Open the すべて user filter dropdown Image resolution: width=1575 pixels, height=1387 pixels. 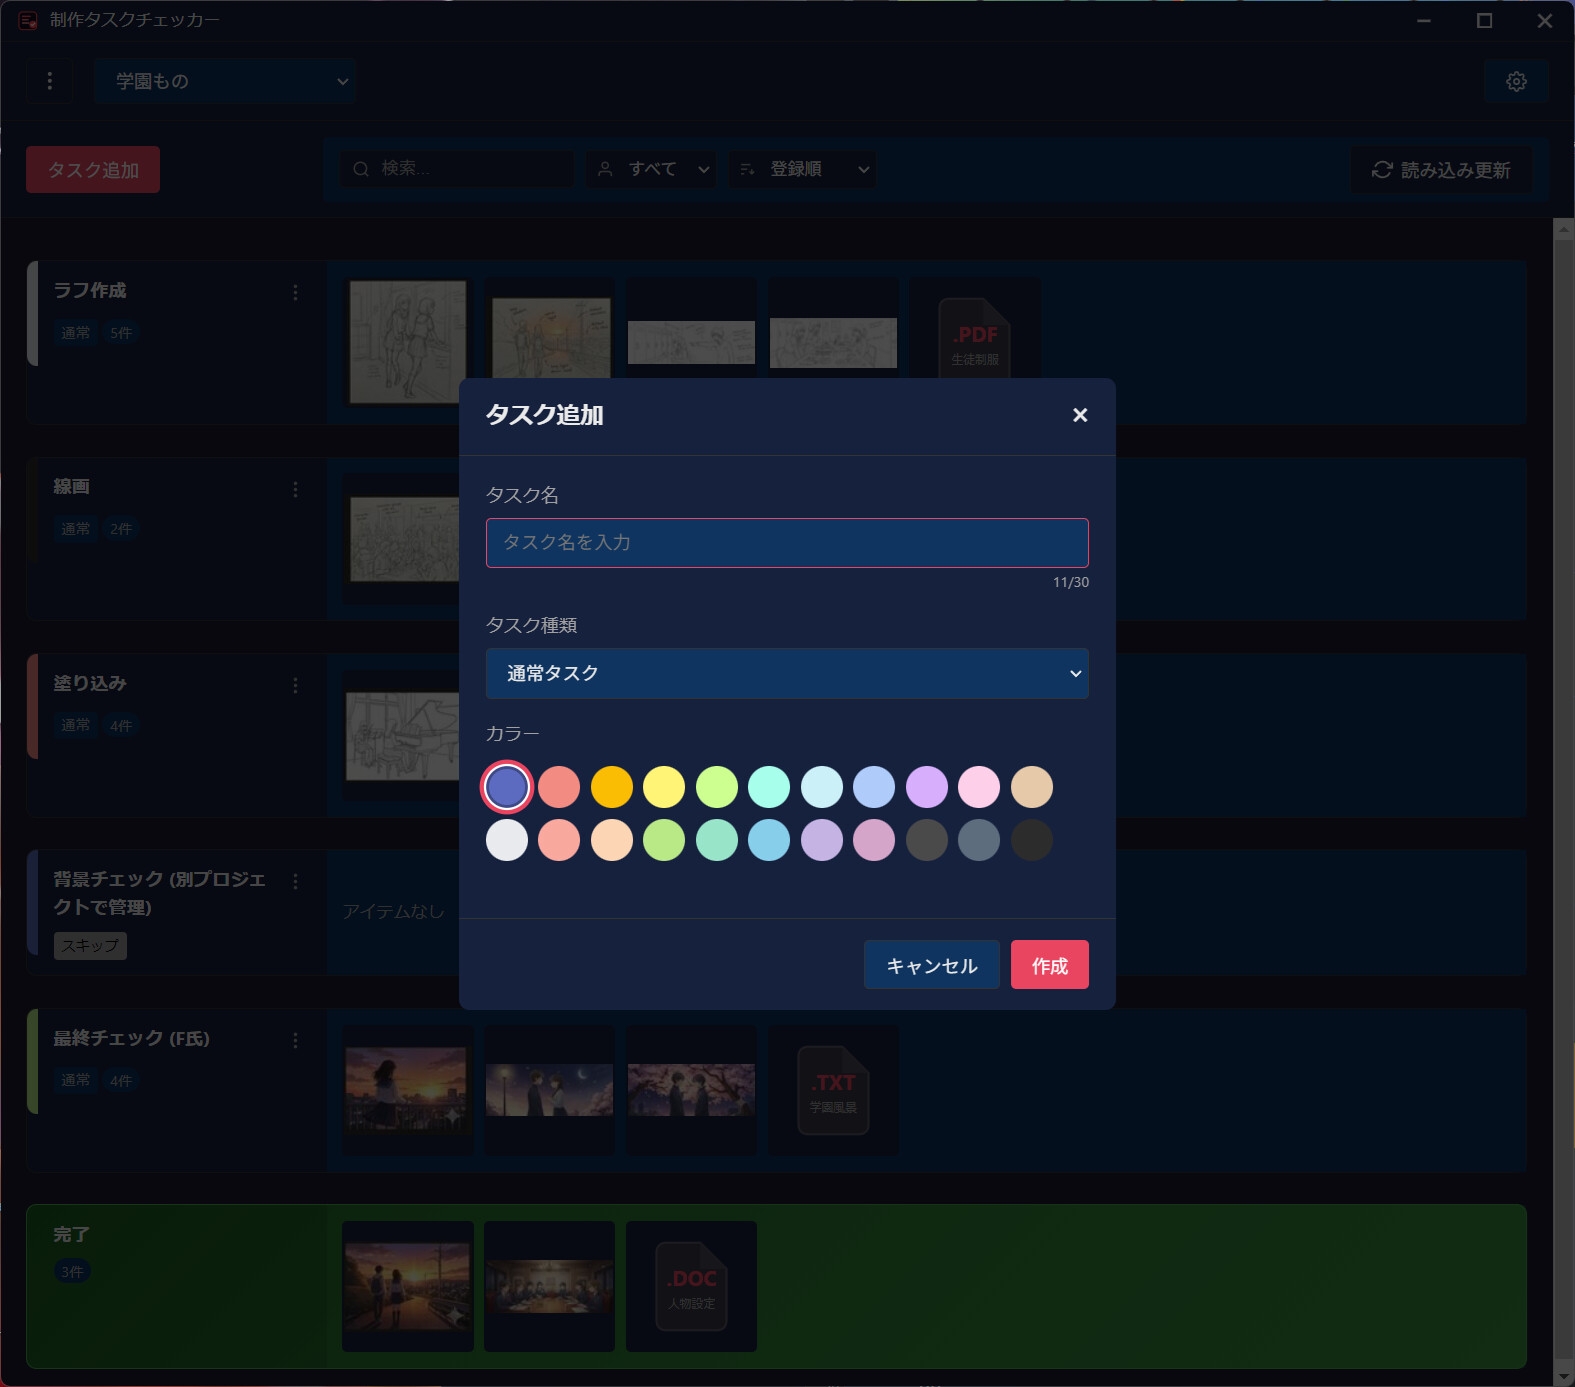click(x=651, y=169)
